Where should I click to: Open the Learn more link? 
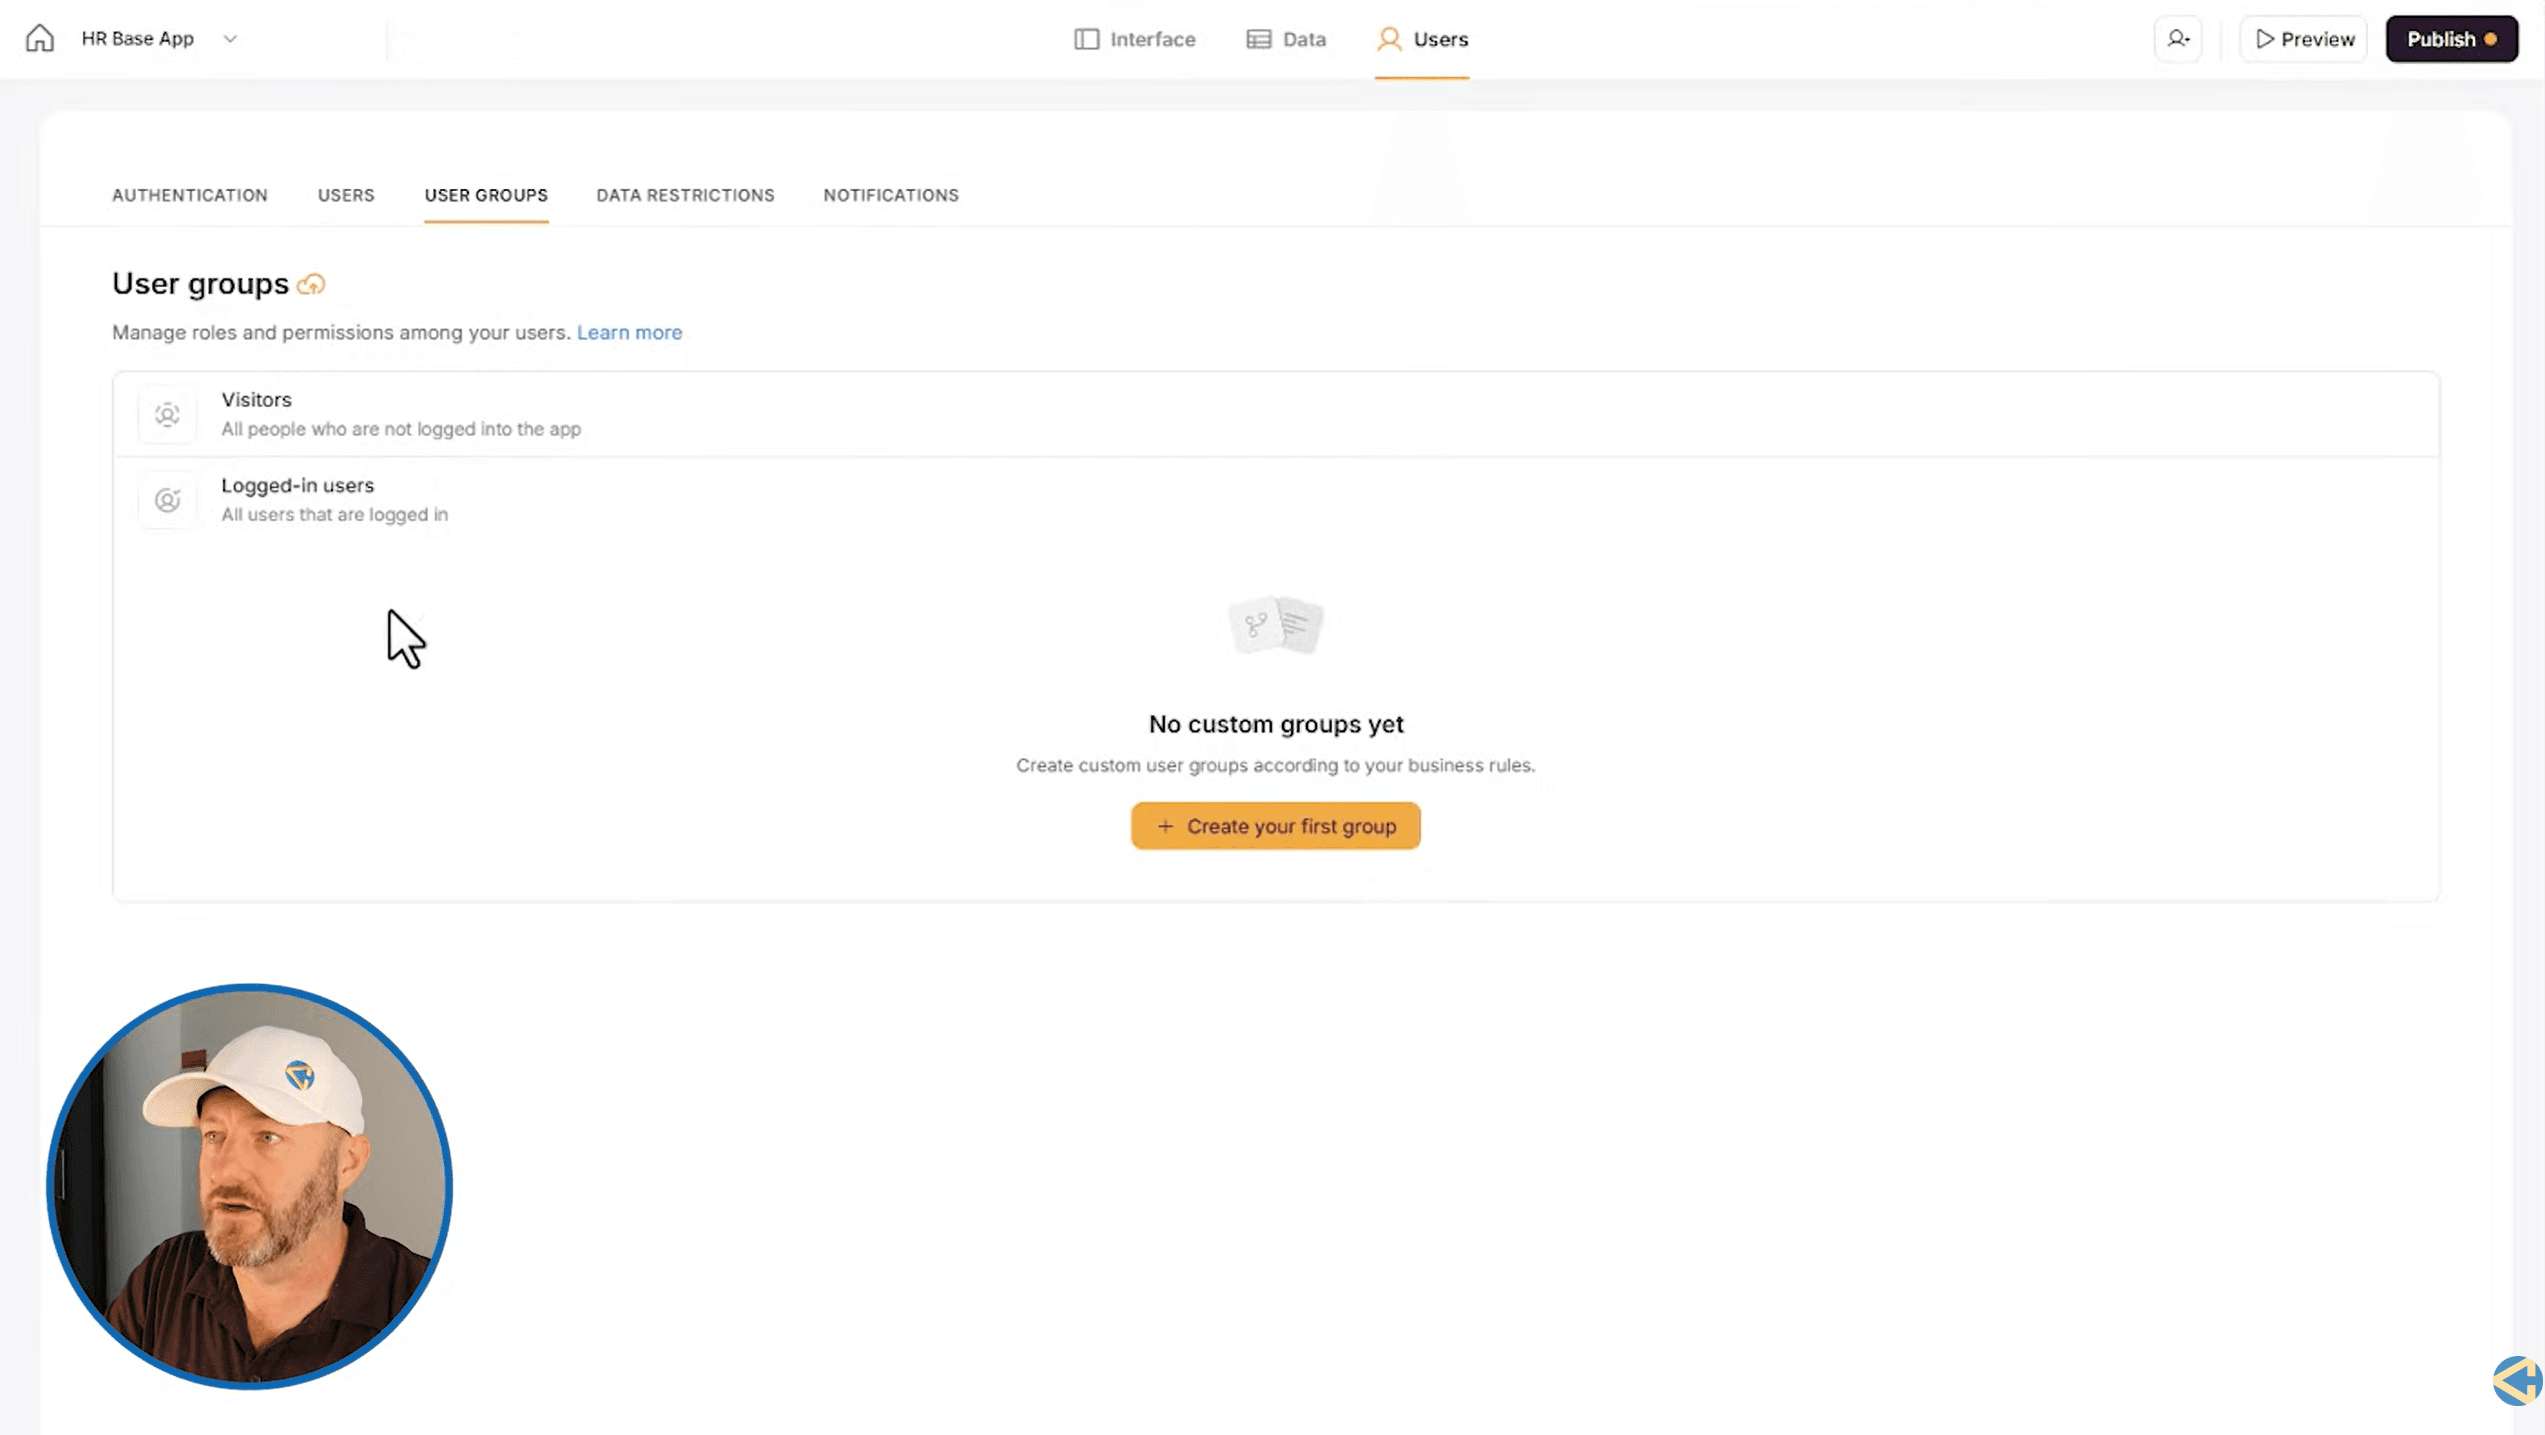click(x=630, y=331)
